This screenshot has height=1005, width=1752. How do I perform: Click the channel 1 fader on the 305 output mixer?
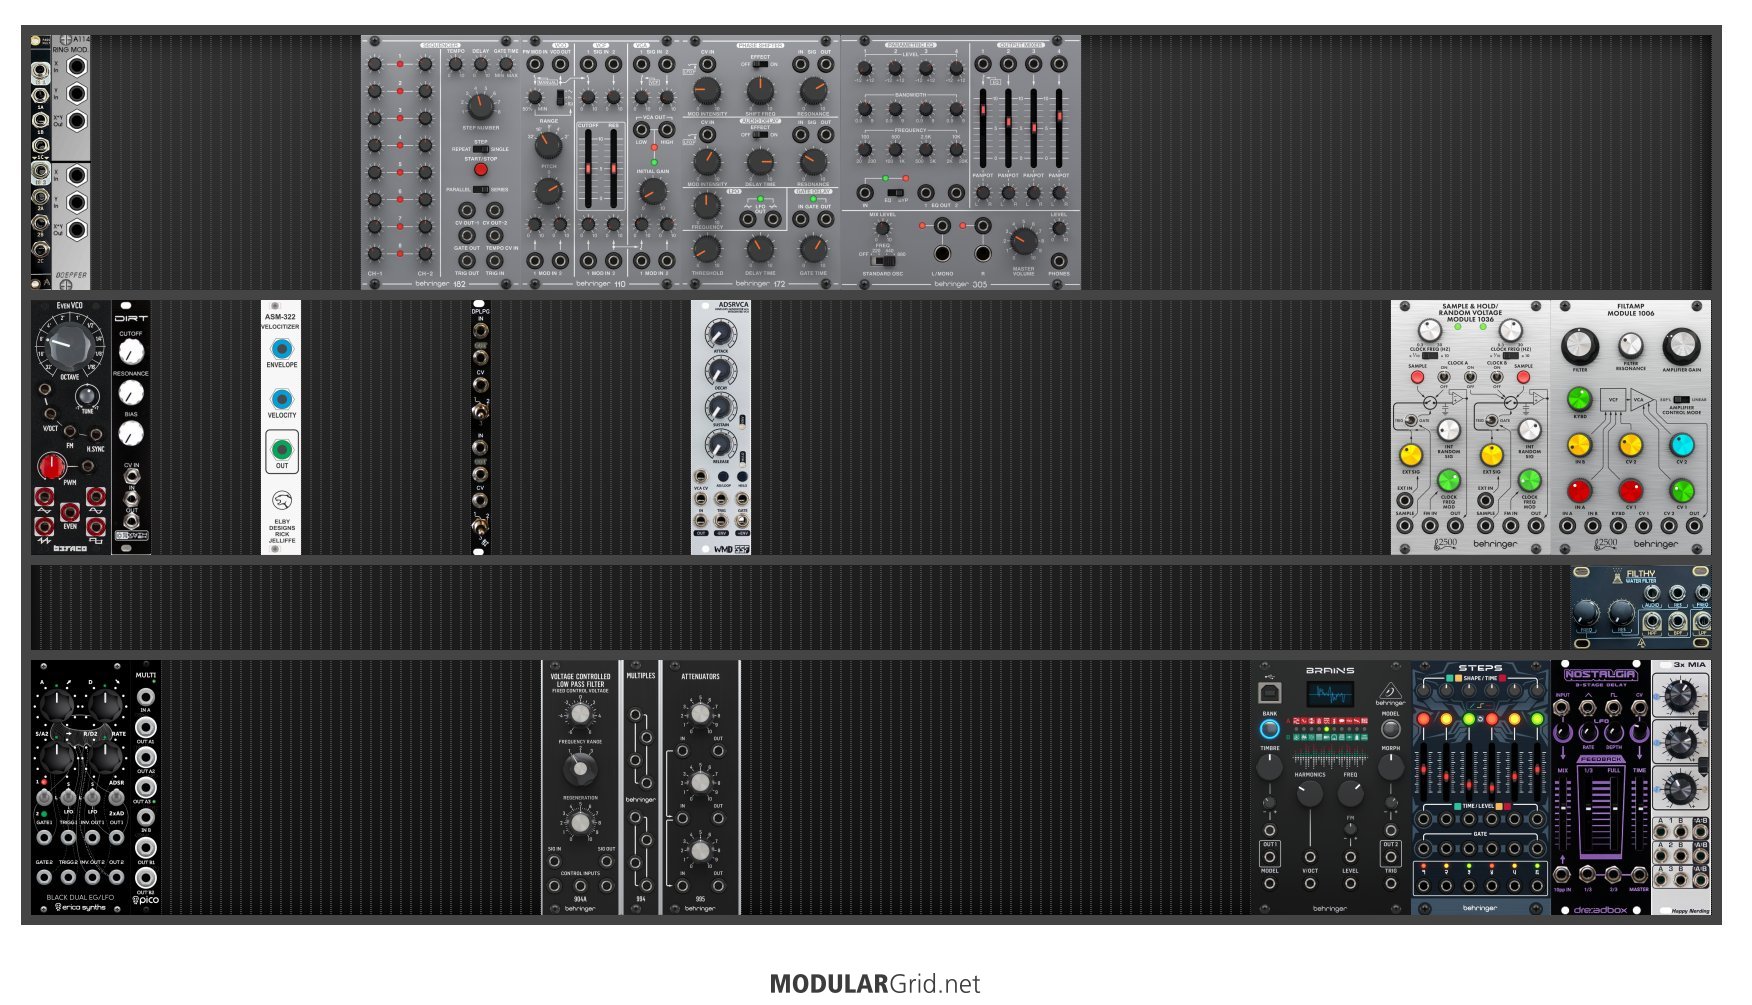coord(983,128)
